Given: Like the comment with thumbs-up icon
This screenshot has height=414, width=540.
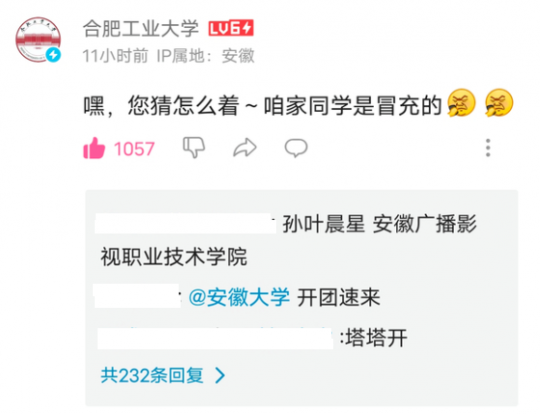Looking at the screenshot, I should click(x=94, y=148).
